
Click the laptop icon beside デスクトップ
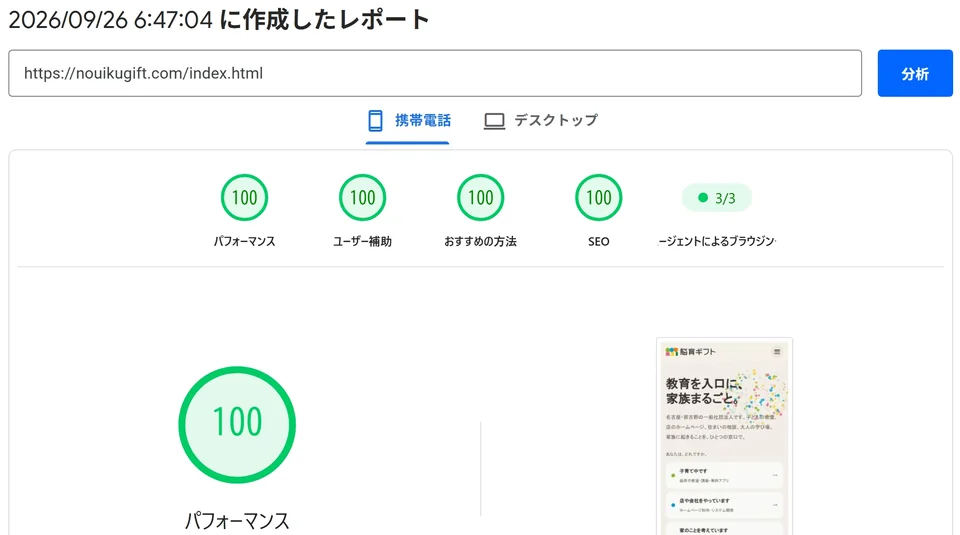point(494,121)
